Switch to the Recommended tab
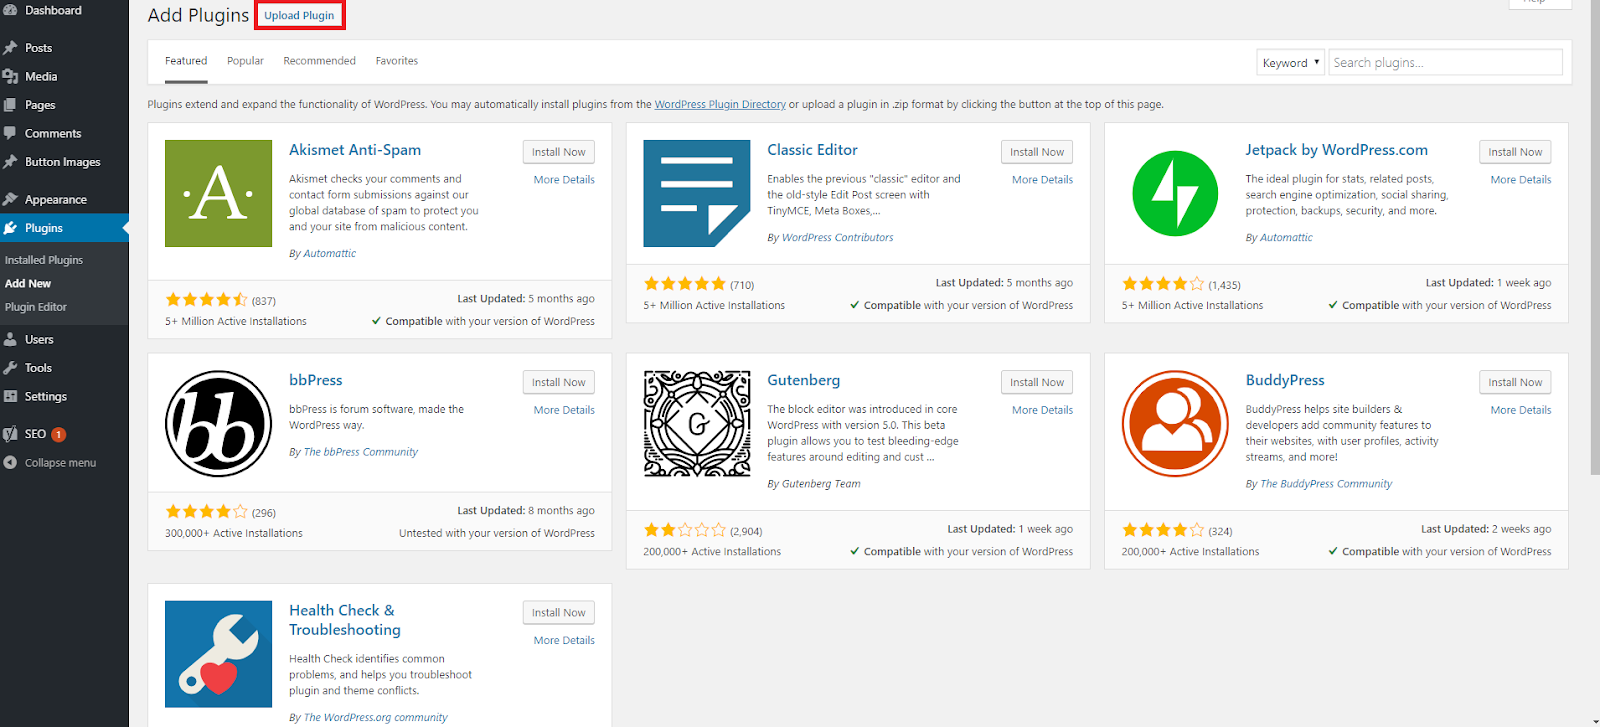Viewport: 1600px width, 727px height. tap(319, 61)
